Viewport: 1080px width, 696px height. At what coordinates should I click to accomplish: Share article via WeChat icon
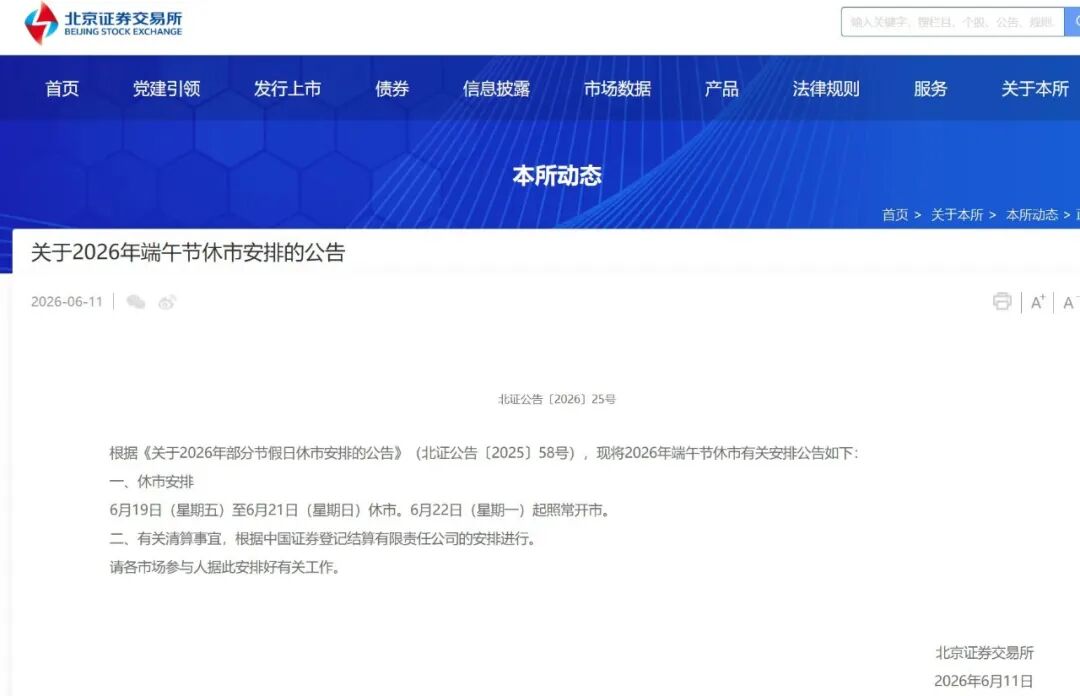[136, 302]
